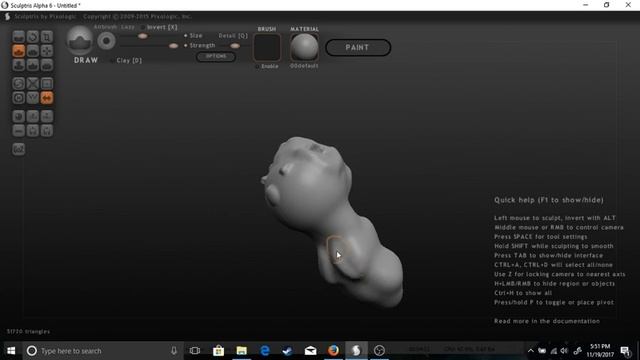This screenshot has width=640, height=360.
Task: Click the circular ring icon beside Draw
Action: pyautogui.click(x=106, y=41)
